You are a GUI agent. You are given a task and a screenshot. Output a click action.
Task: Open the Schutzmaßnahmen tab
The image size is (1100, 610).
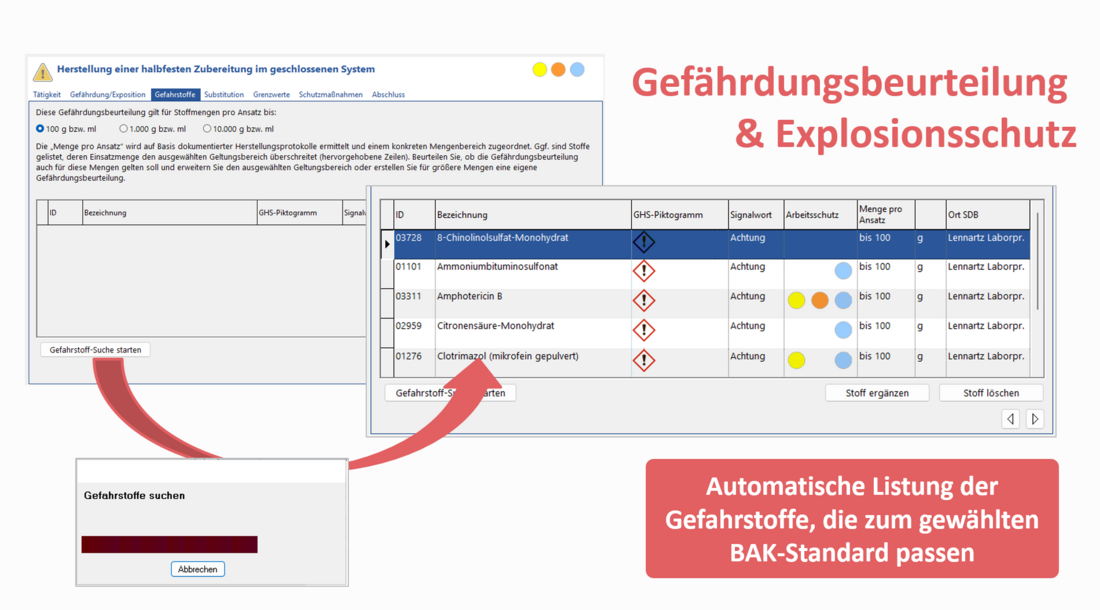[330, 95]
